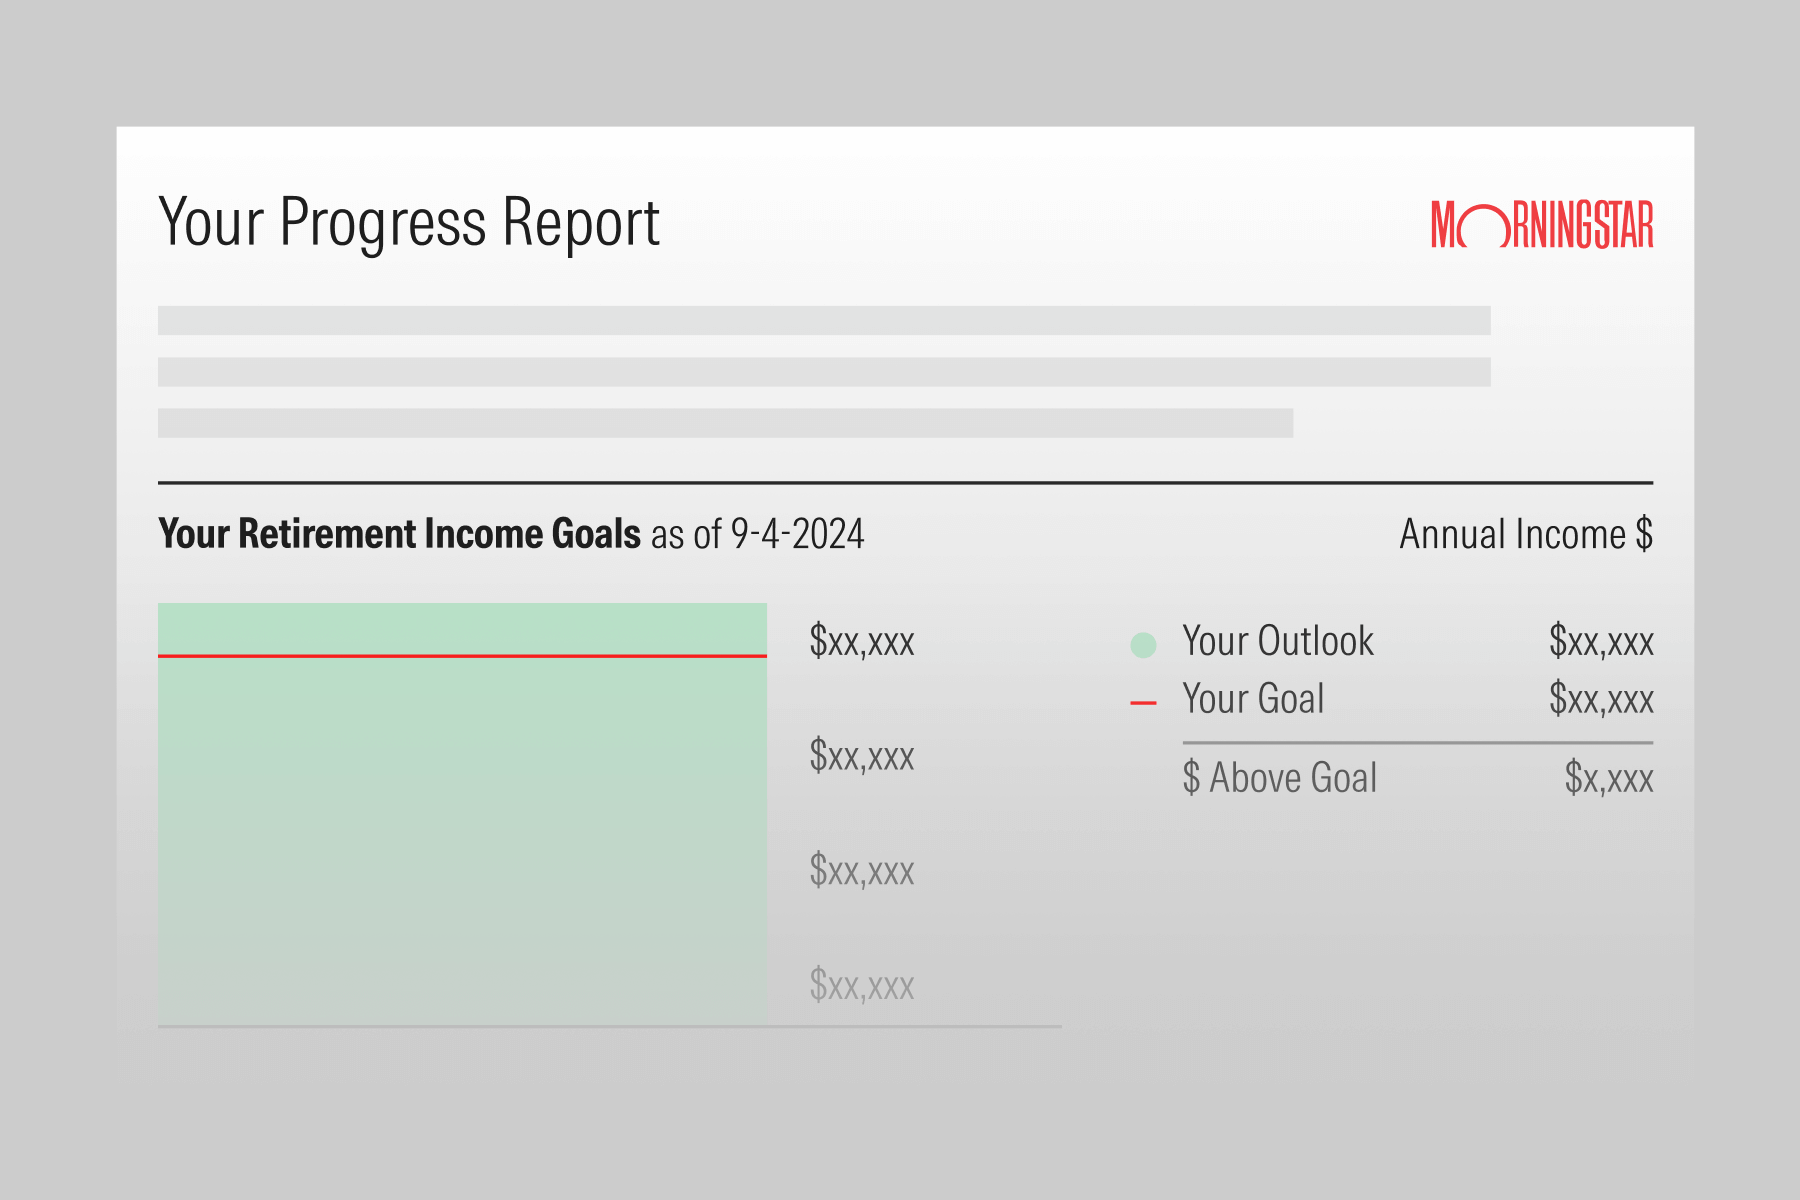Click the Above Goal $x,xxx amount

pos(1609,778)
